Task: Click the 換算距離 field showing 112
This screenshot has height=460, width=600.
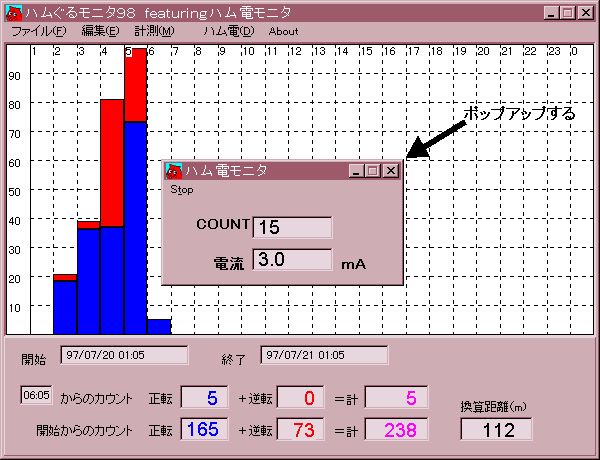Action: [497, 430]
